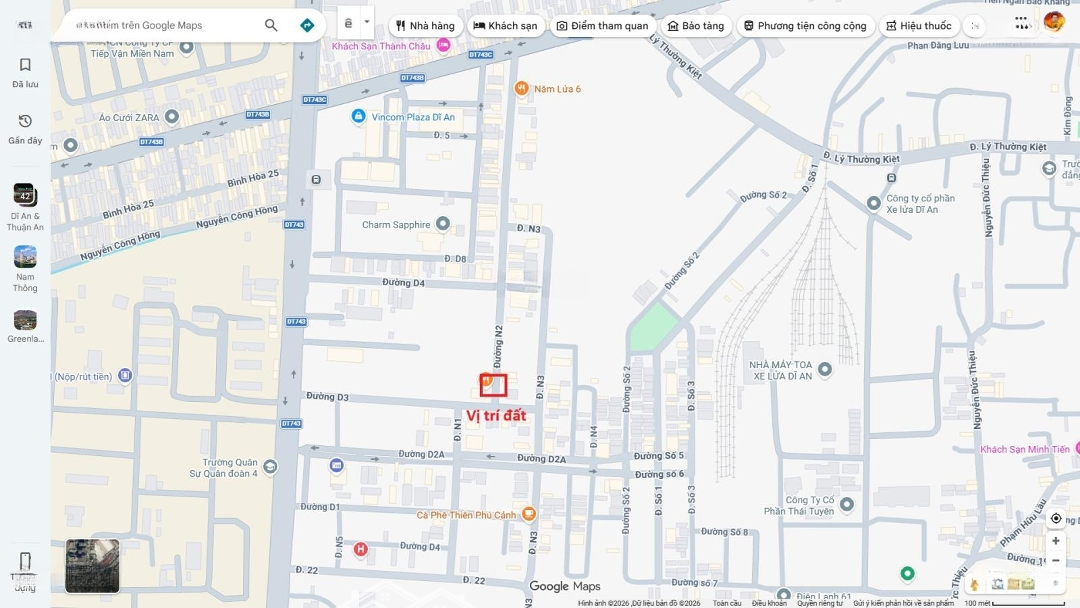The height and width of the screenshot is (608, 1080).
Task: Activate the Street View pegman
Action: [x=973, y=584]
